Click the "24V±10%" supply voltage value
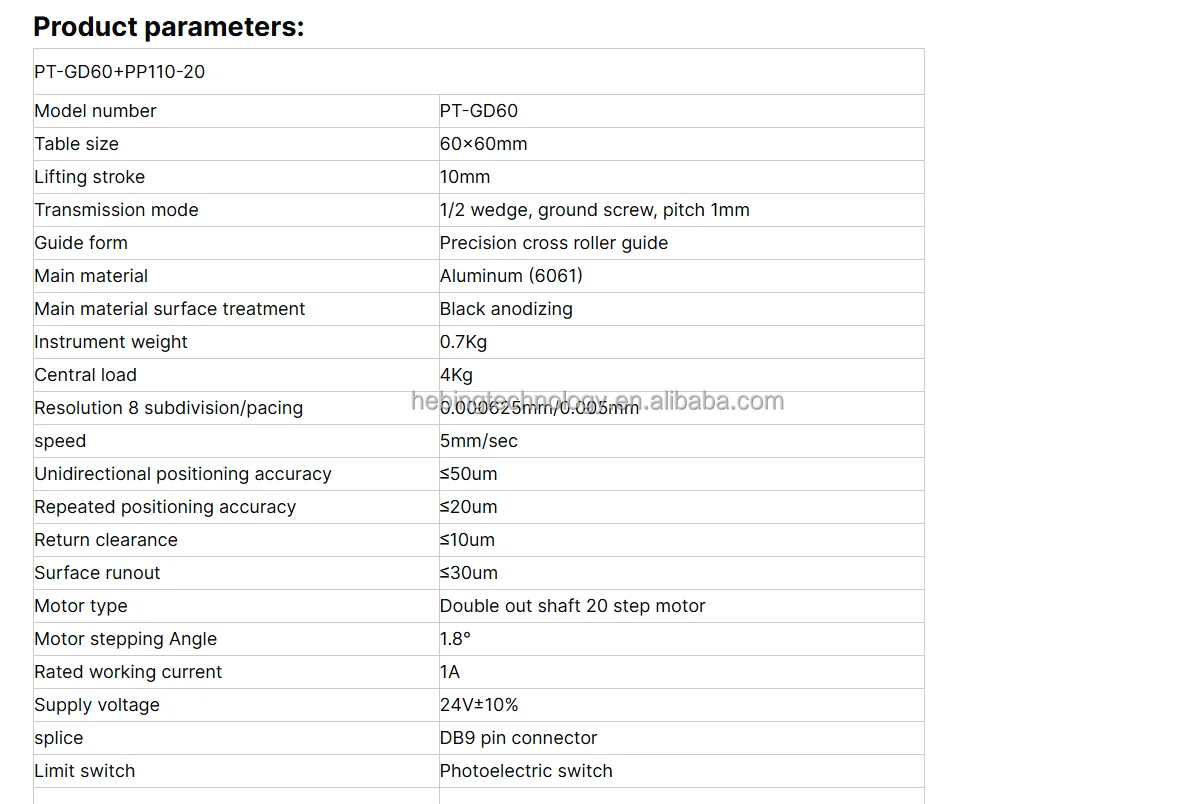 point(479,705)
